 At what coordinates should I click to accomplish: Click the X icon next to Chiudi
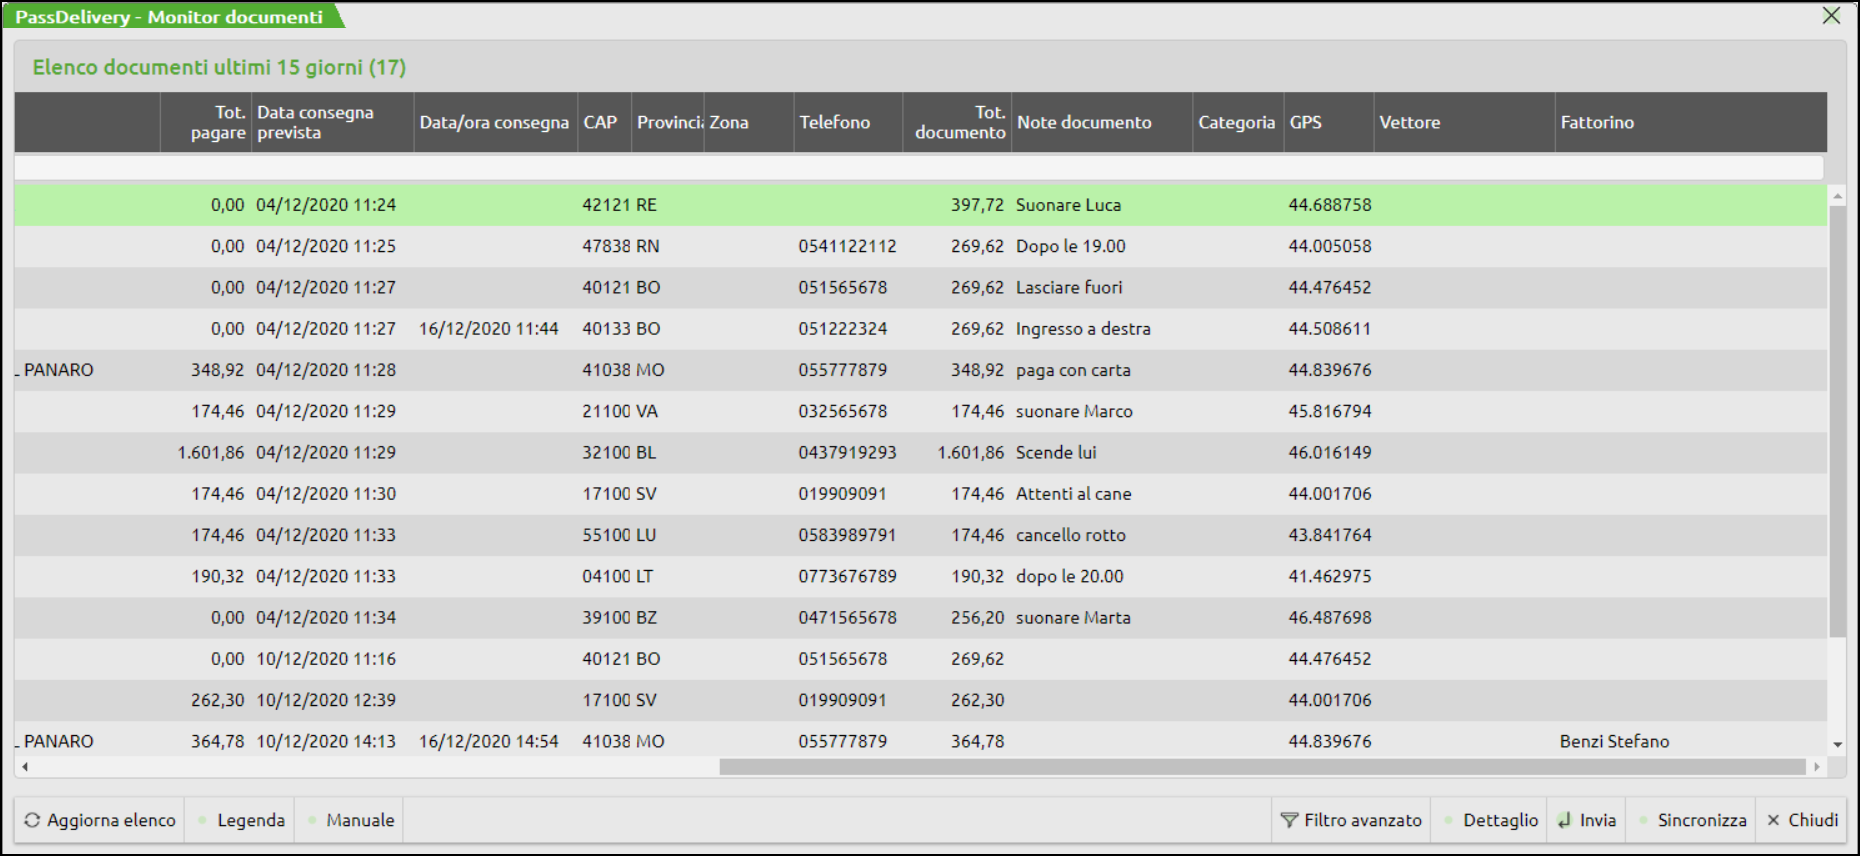1773,820
